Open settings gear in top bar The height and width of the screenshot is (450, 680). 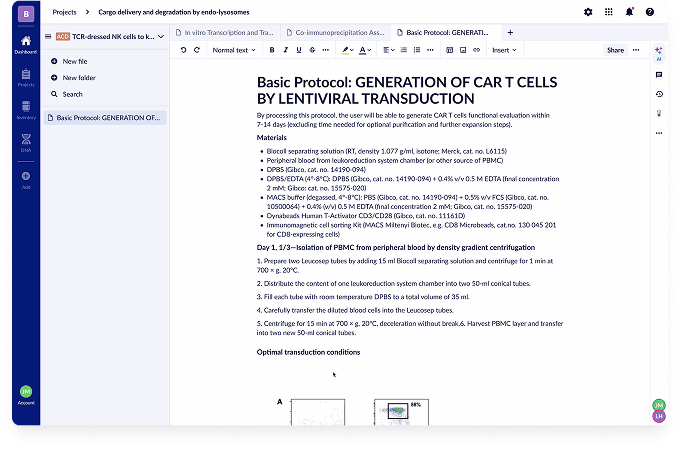(x=588, y=12)
